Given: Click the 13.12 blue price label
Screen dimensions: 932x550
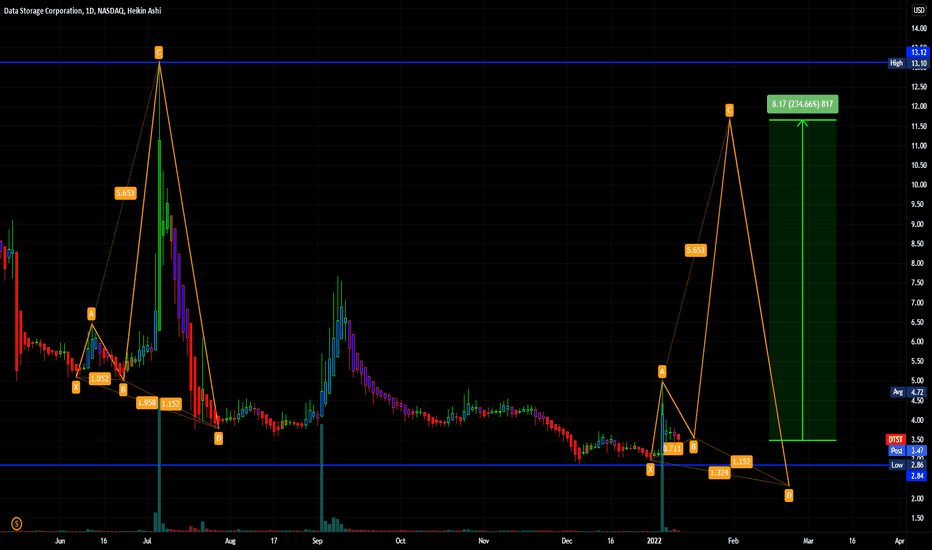Looking at the screenshot, I should click(918, 52).
